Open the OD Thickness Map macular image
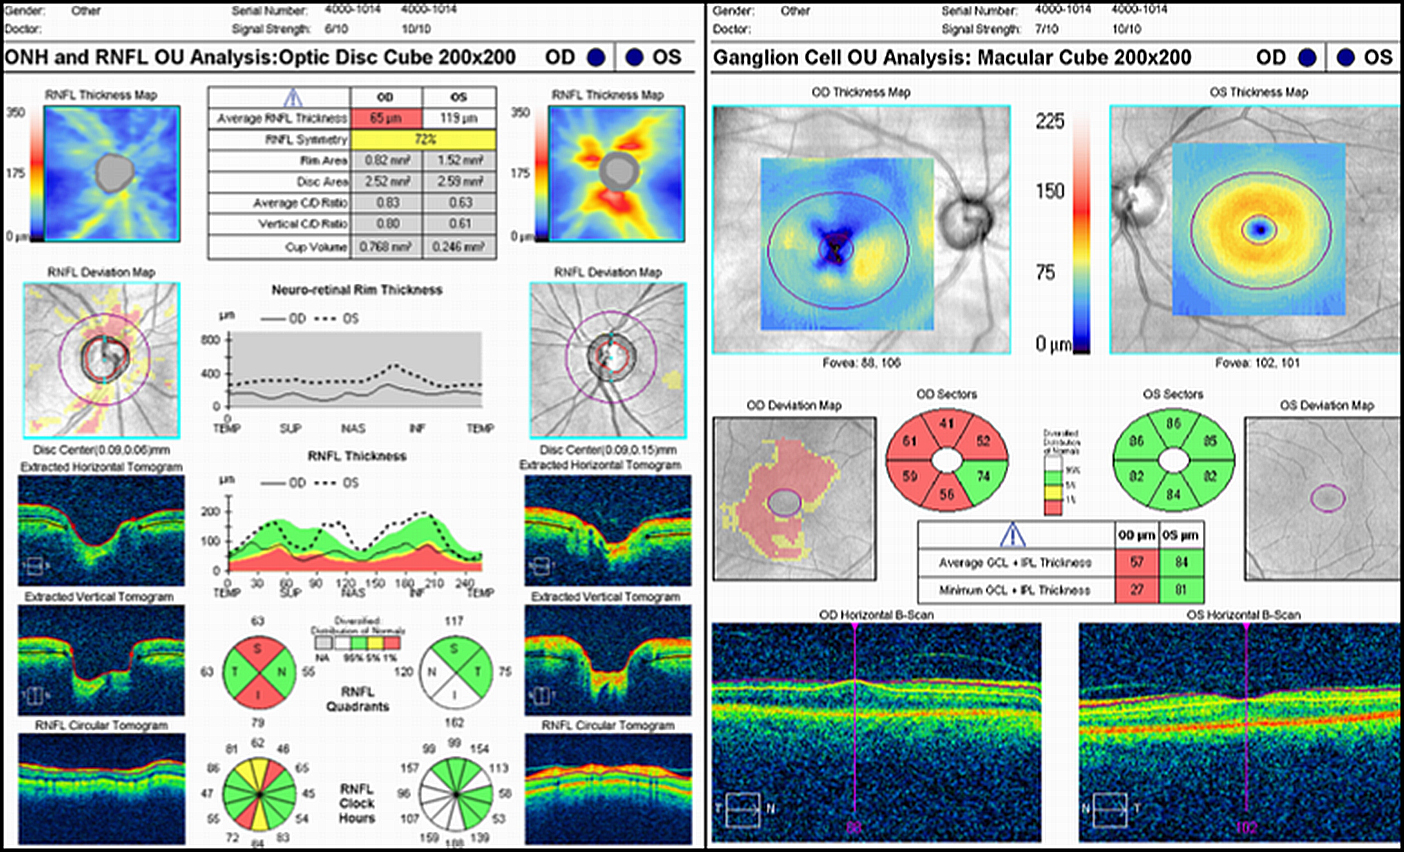Viewport: 1404px width, 852px height. click(861, 229)
